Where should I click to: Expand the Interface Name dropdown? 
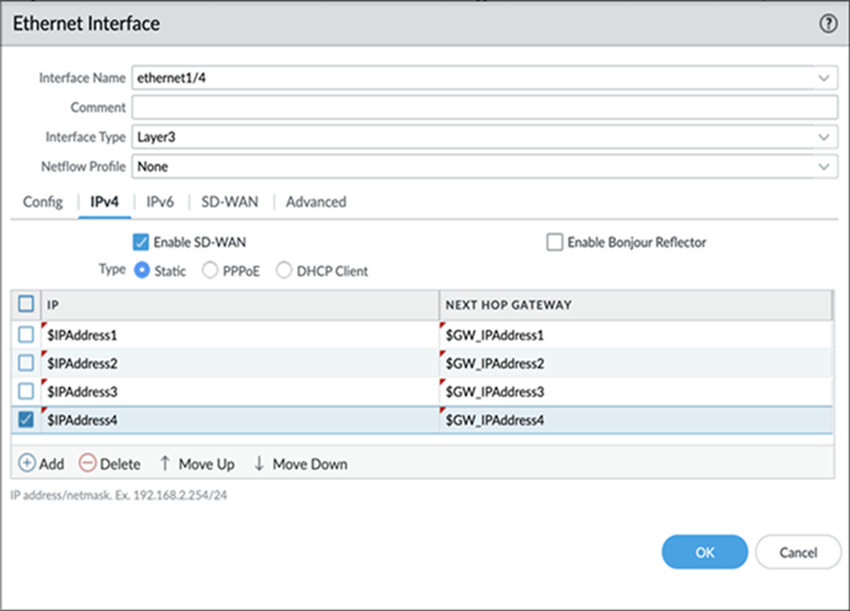(x=823, y=78)
